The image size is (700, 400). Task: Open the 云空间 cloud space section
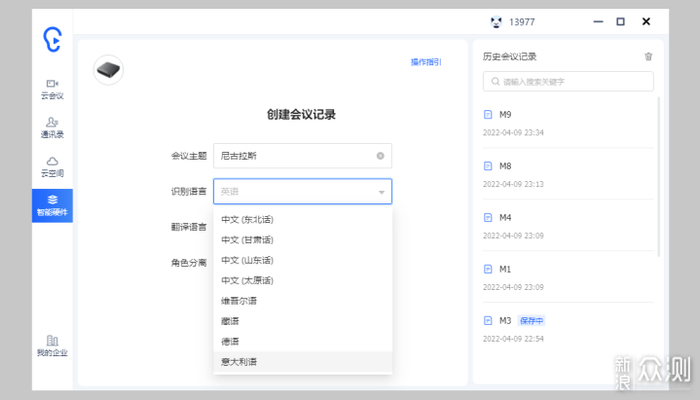tap(52, 167)
